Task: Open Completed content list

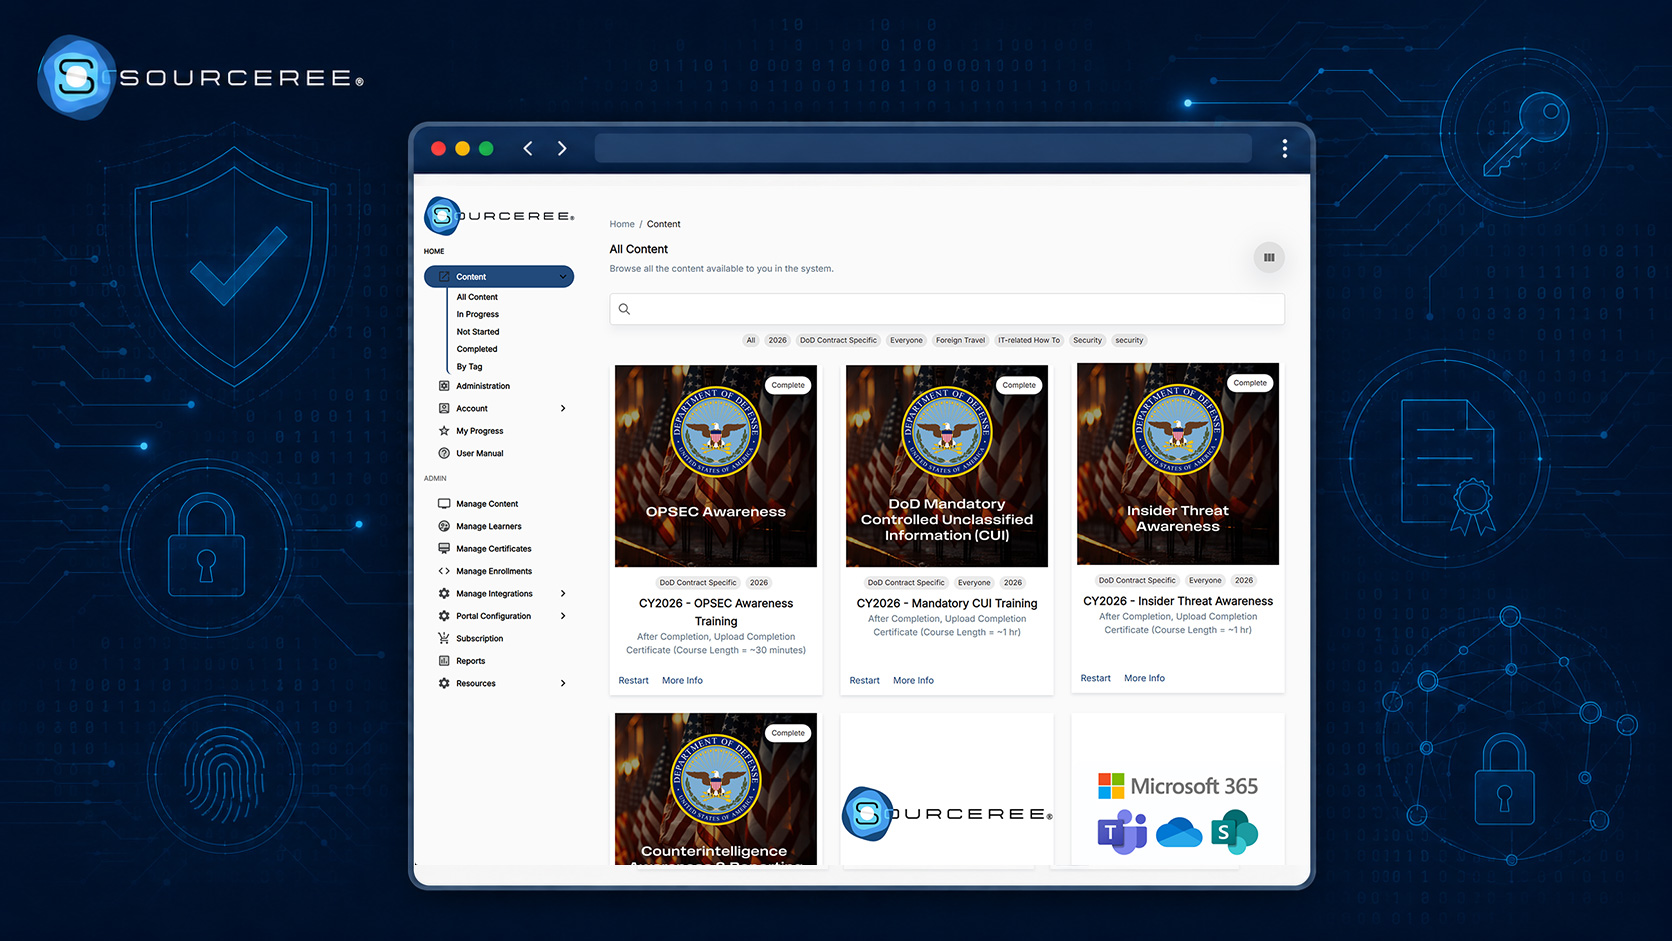Action: pos(477,349)
